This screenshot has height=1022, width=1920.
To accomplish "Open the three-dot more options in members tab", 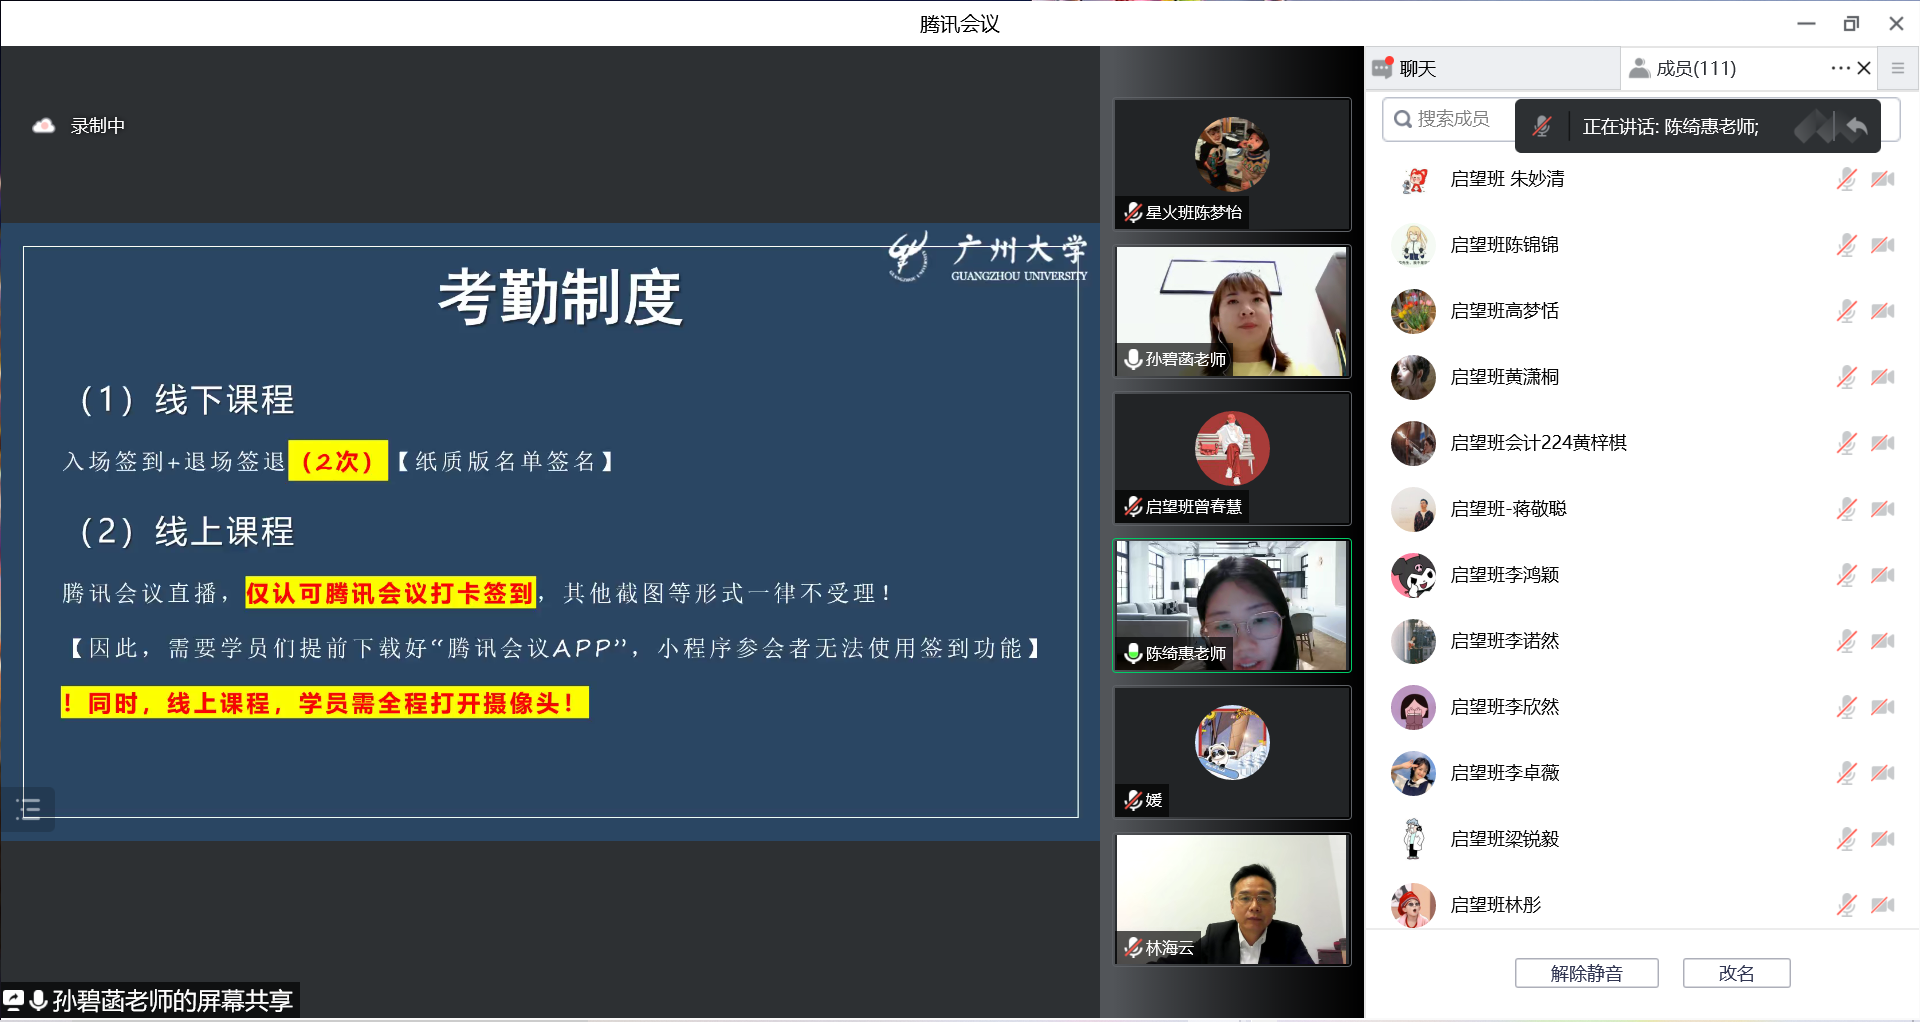I will (x=1839, y=68).
